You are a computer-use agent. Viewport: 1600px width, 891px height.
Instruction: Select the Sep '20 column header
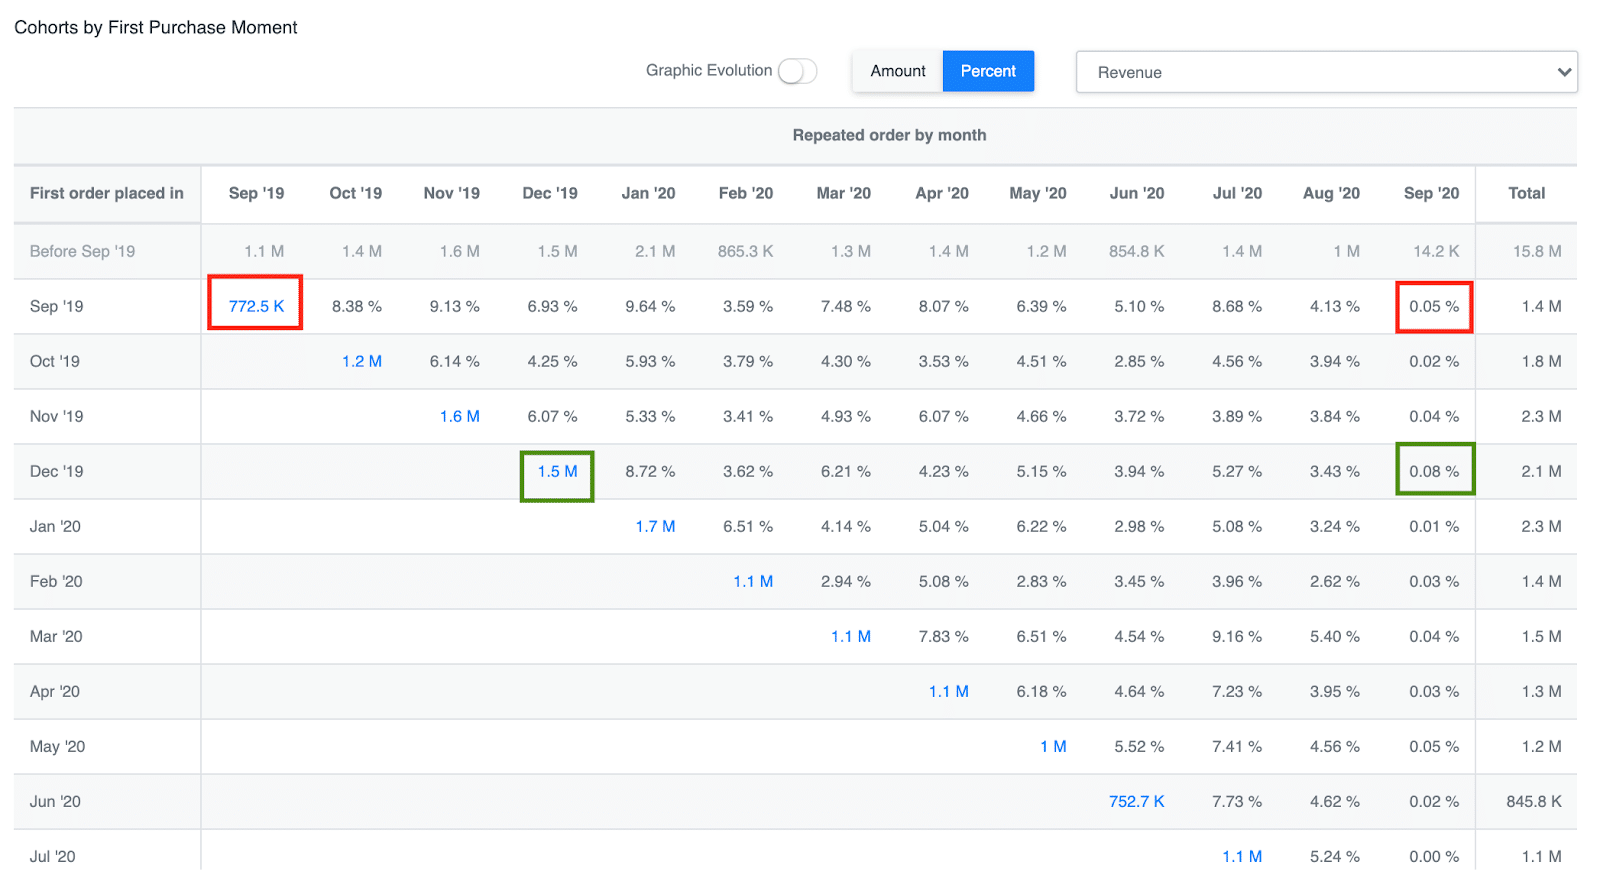point(1431,193)
